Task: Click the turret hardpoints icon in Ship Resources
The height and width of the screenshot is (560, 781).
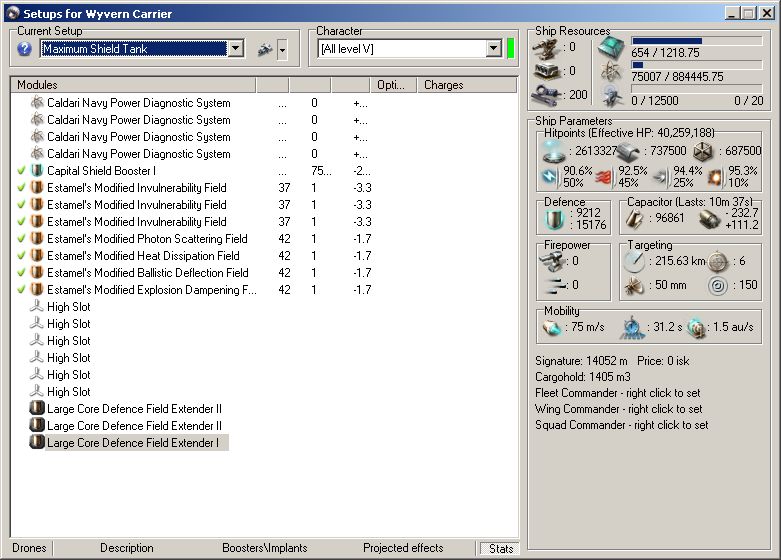Action: pos(545,49)
